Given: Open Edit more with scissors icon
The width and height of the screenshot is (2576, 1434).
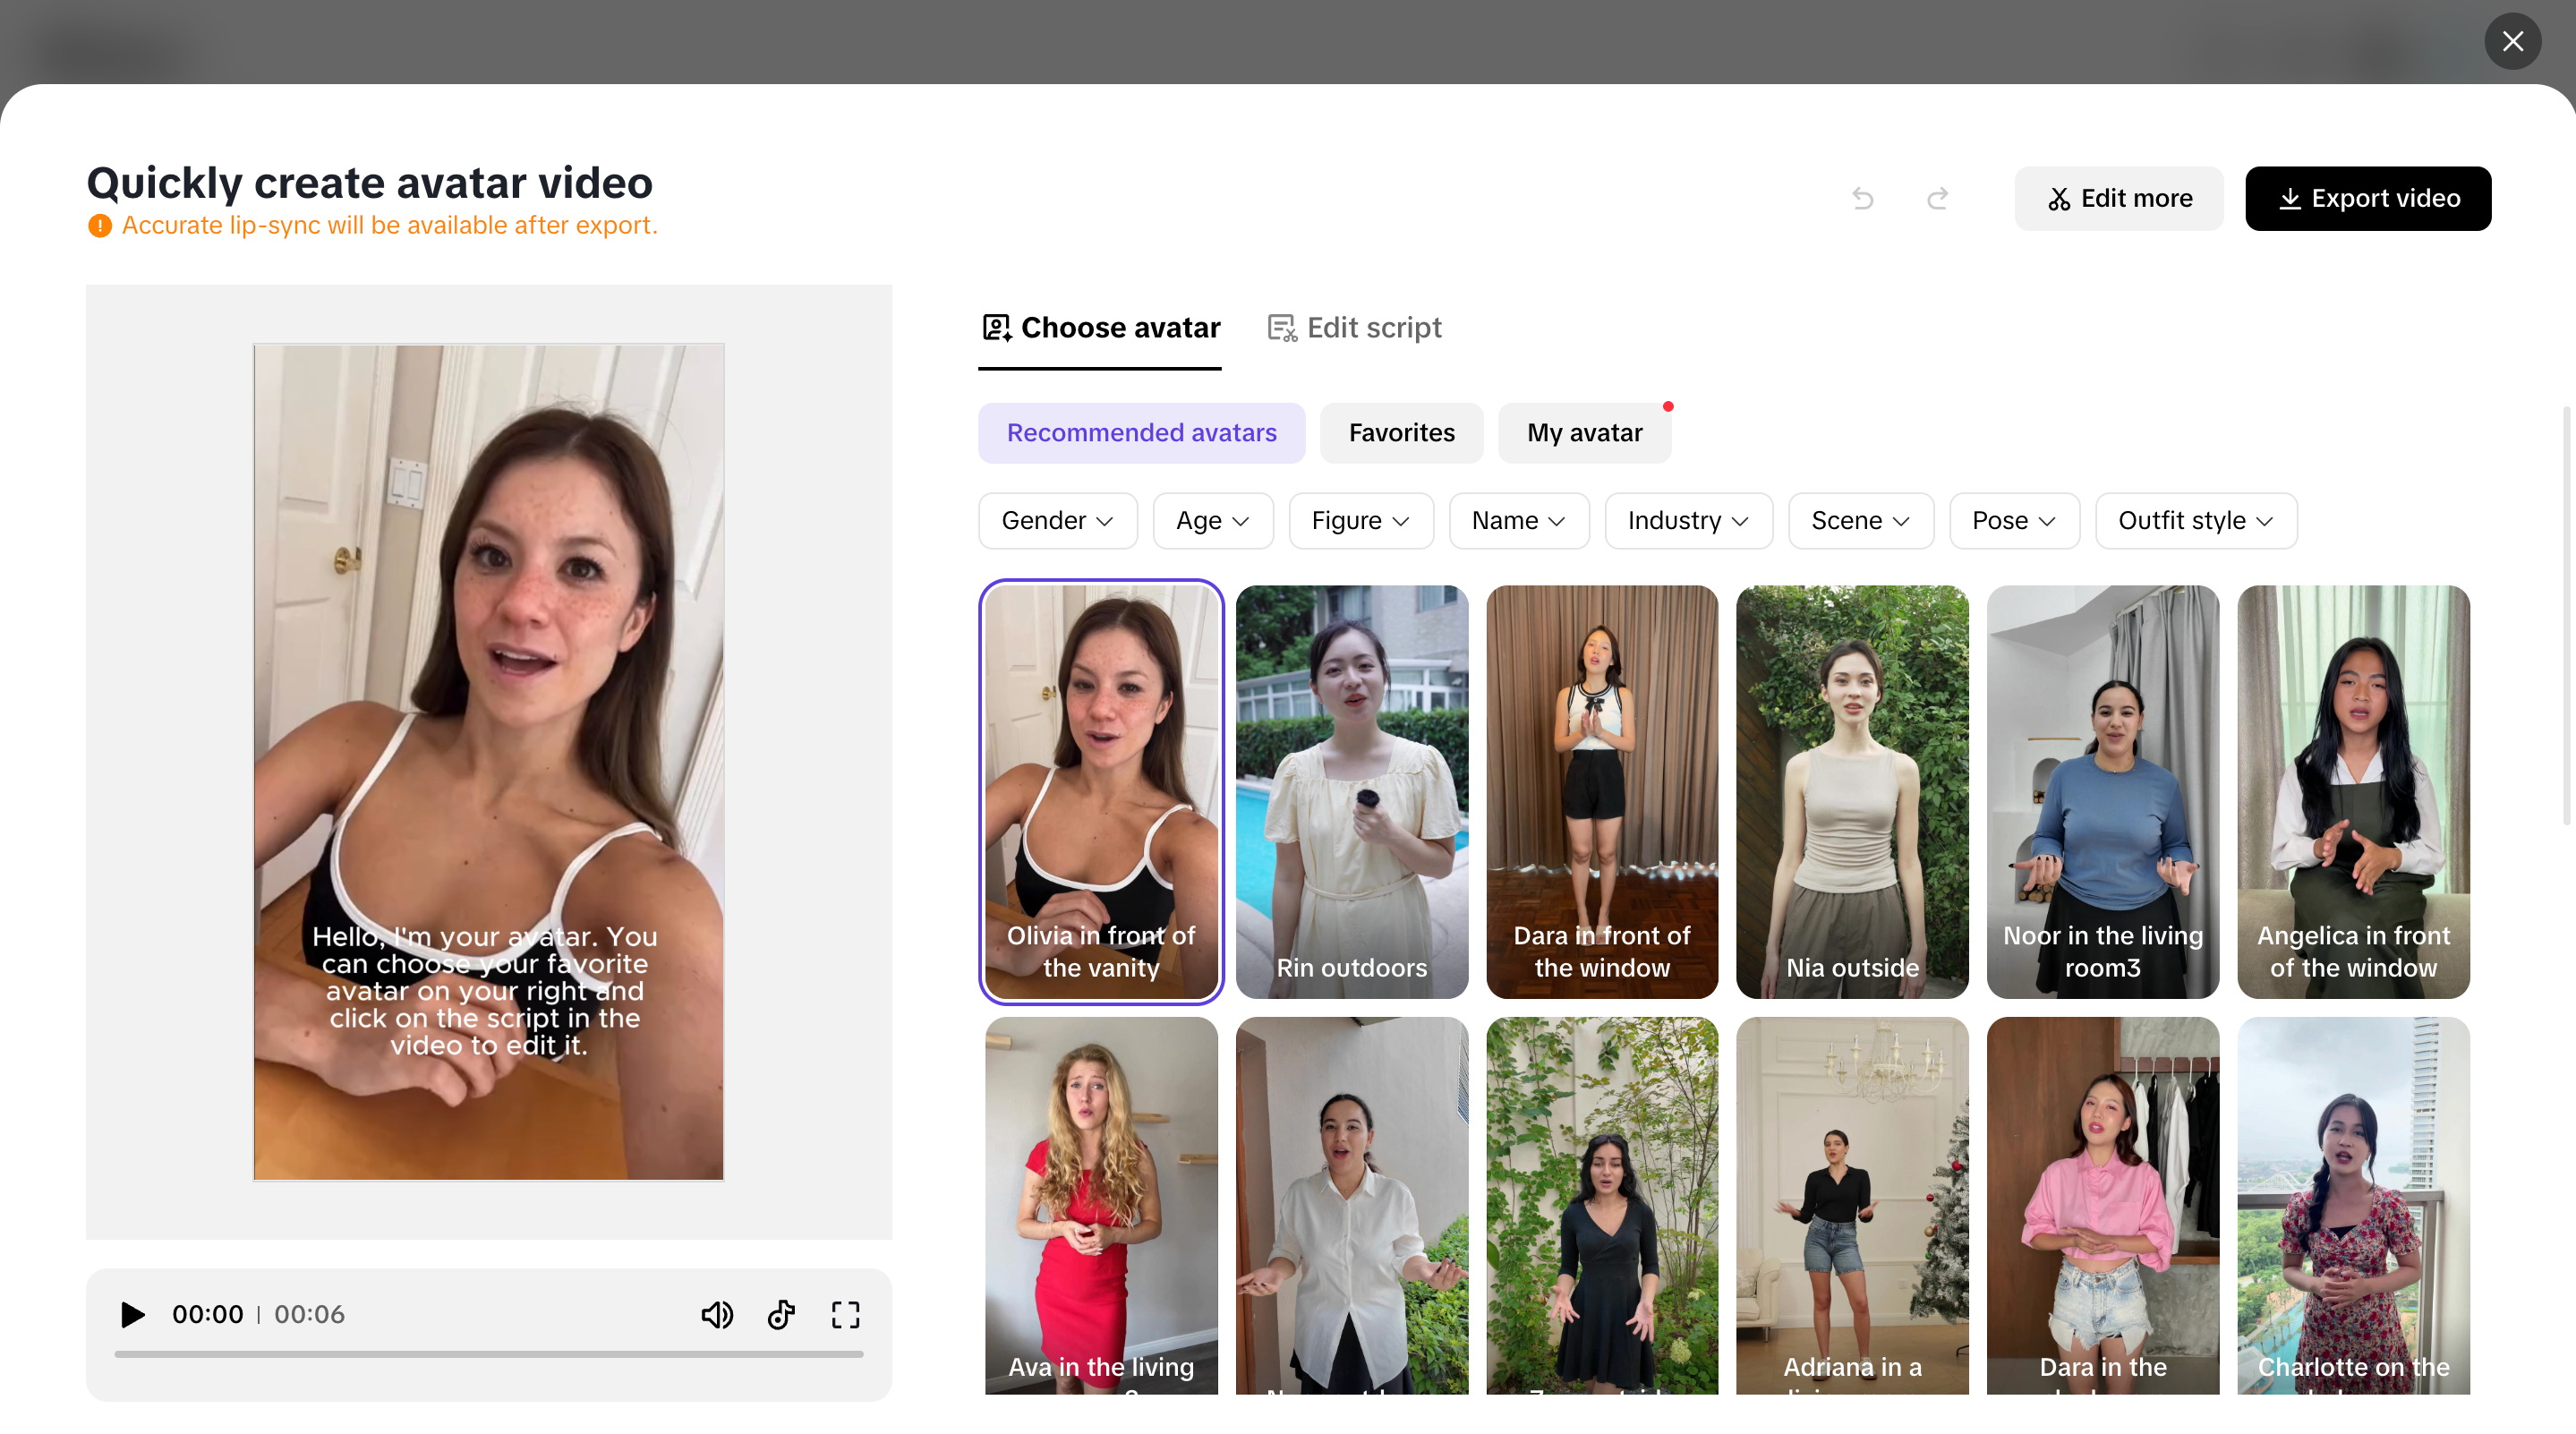Looking at the screenshot, I should (x=2118, y=198).
